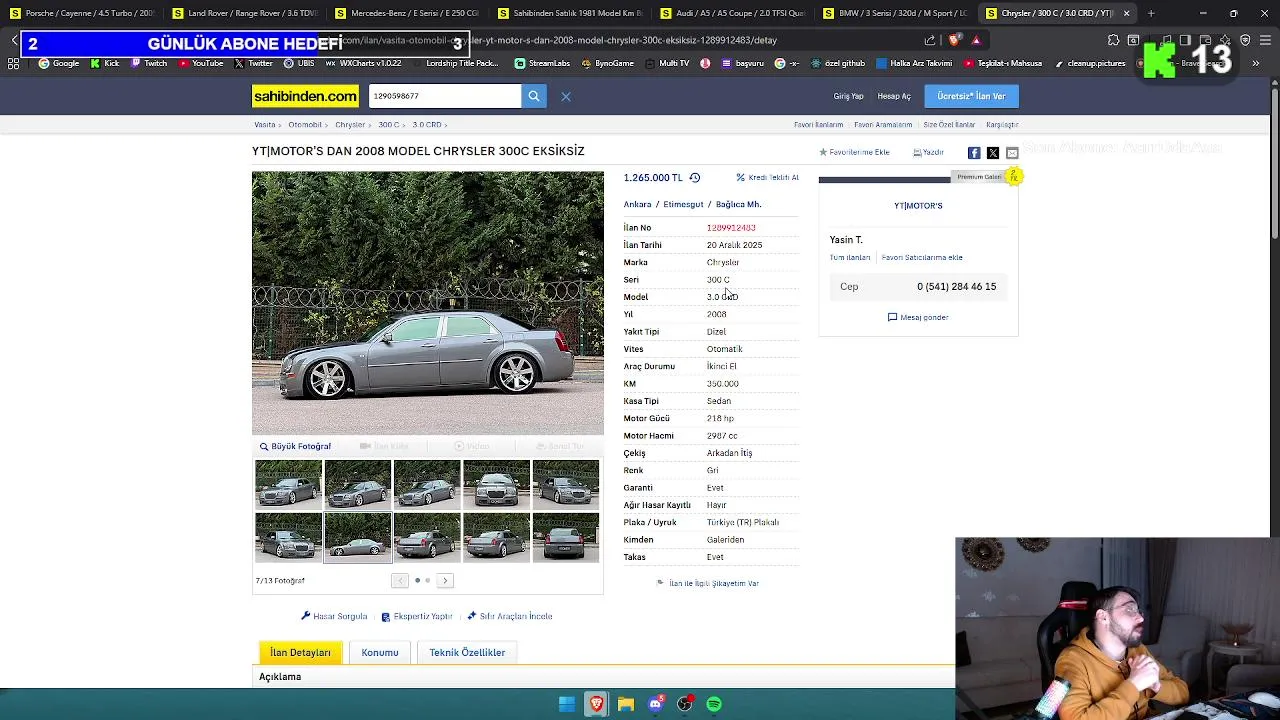The width and height of the screenshot is (1280, 720).
Task: Select the İlan Detayları tab
Action: (300, 652)
